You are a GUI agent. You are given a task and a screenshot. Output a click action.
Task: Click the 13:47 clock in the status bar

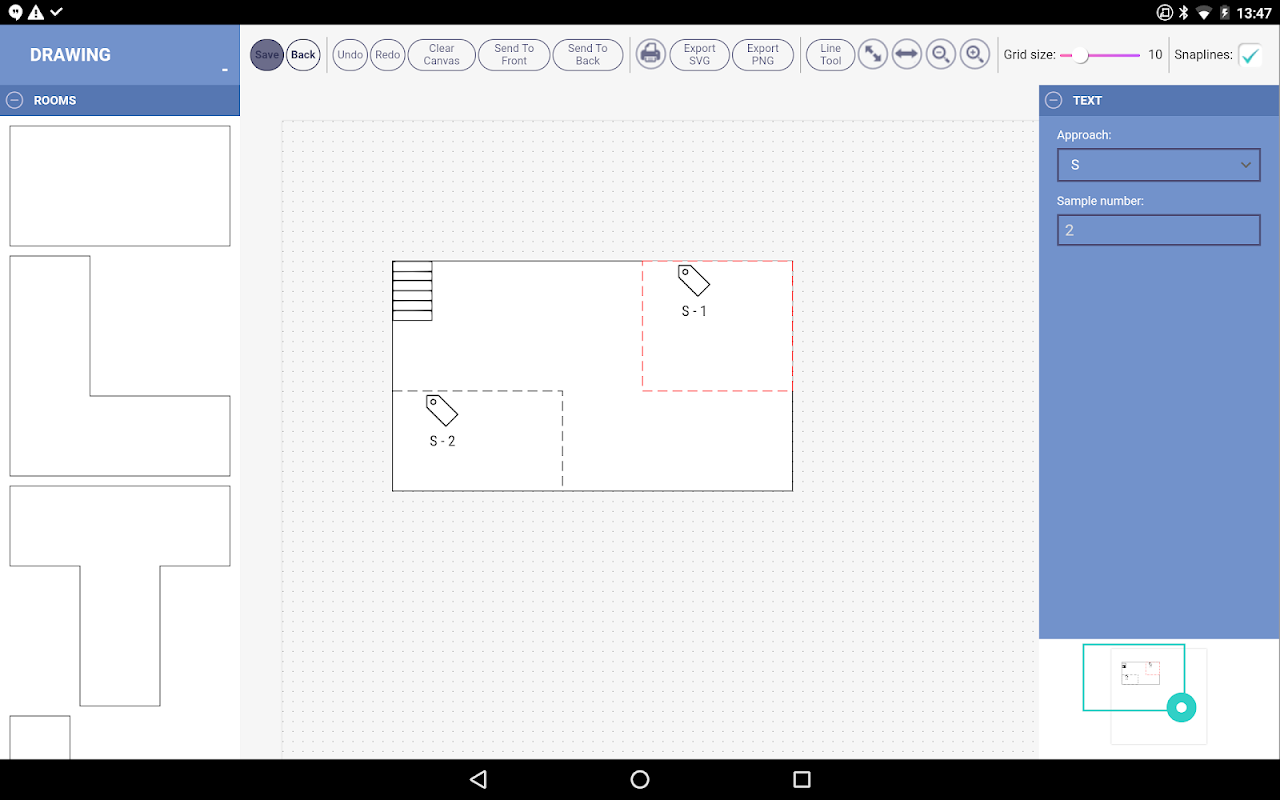(x=1253, y=13)
